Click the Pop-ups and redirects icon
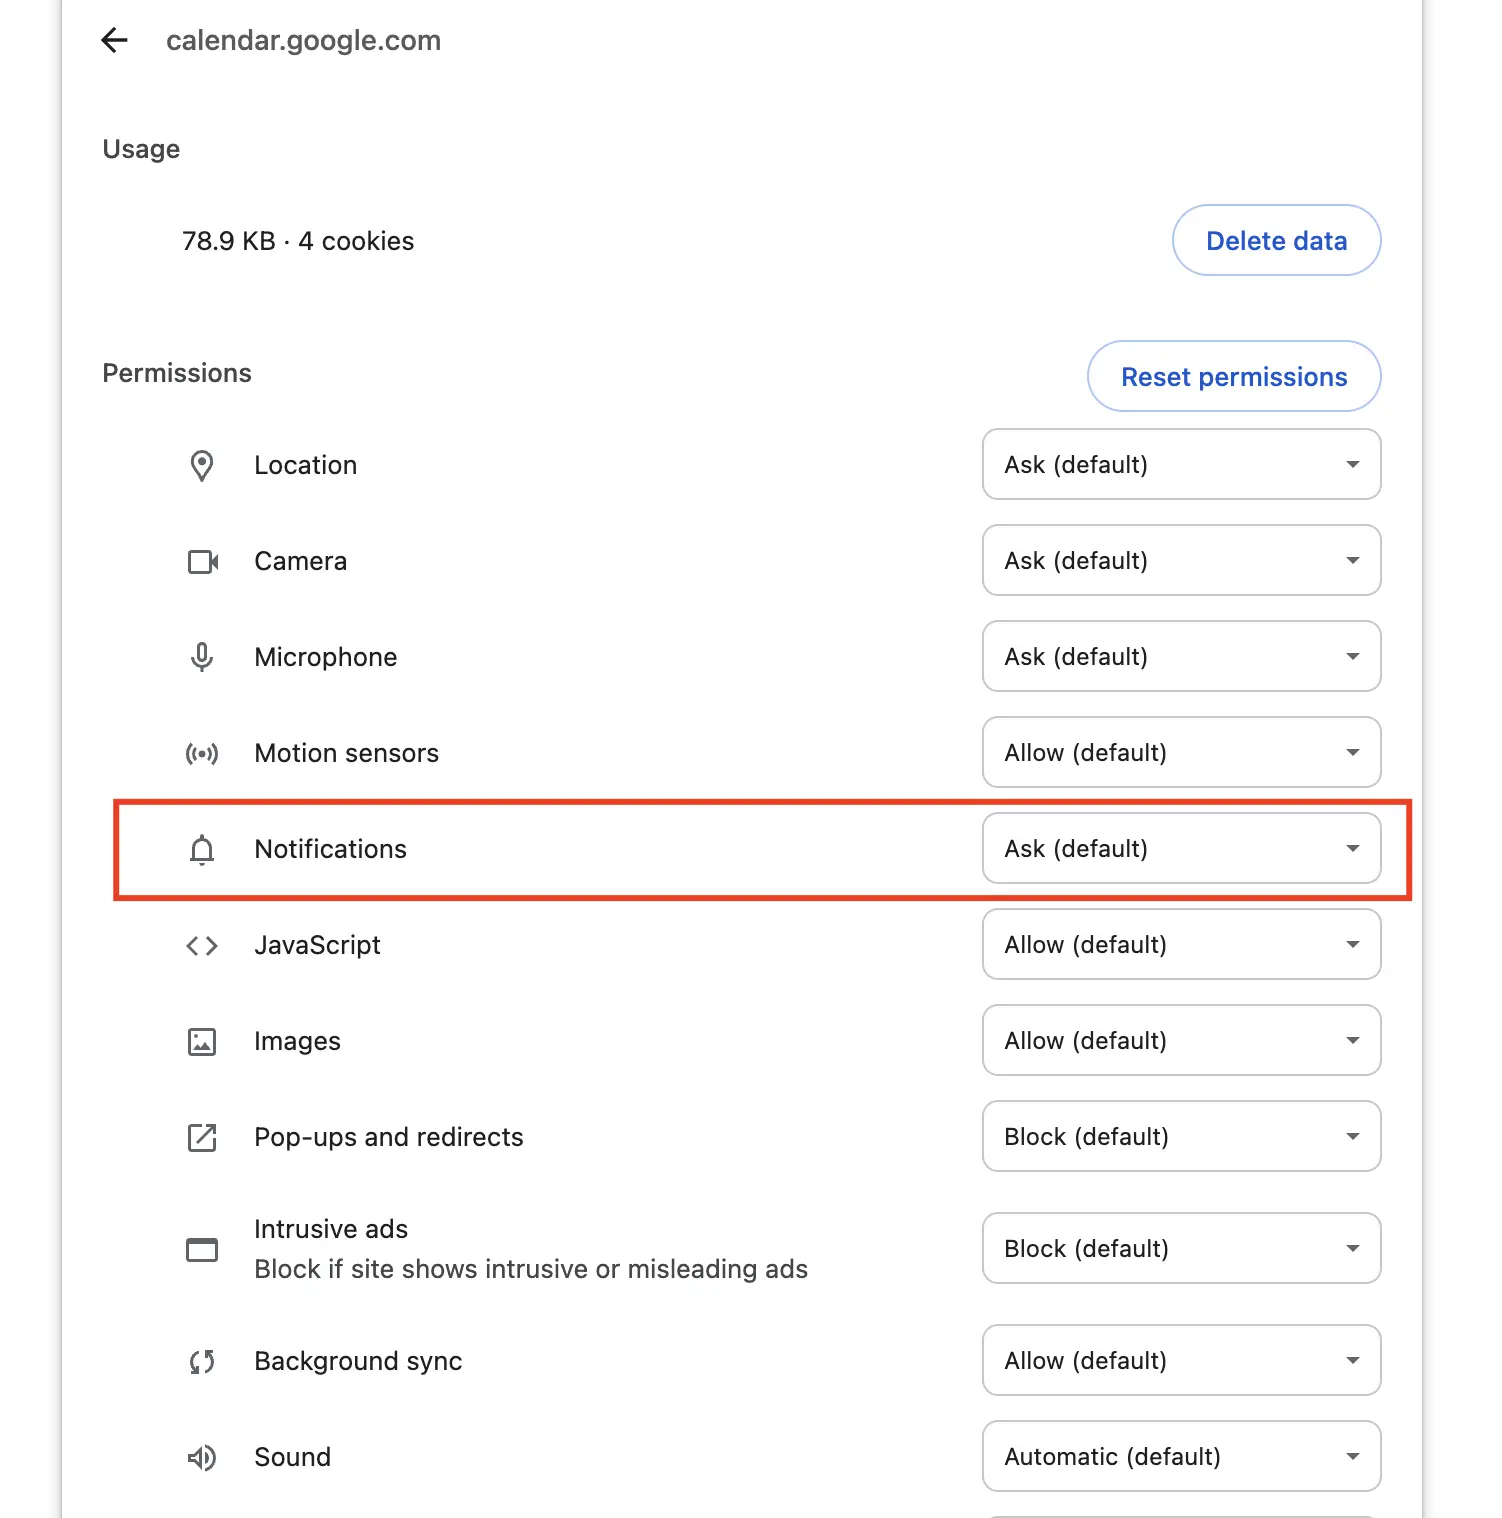 202,1137
